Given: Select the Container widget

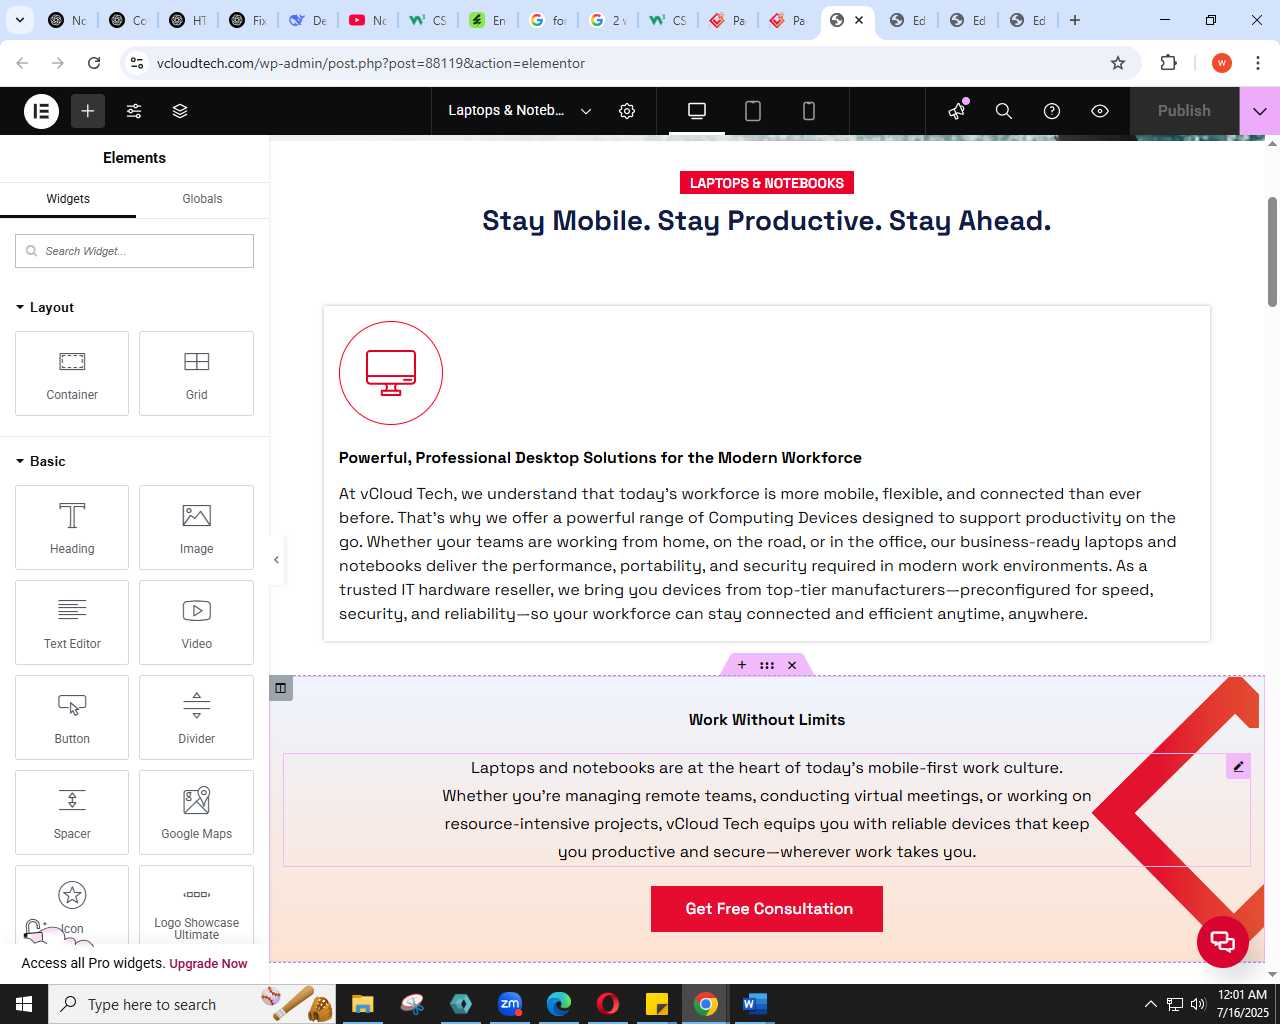Looking at the screenshot, I should click(x=72, y=373).
